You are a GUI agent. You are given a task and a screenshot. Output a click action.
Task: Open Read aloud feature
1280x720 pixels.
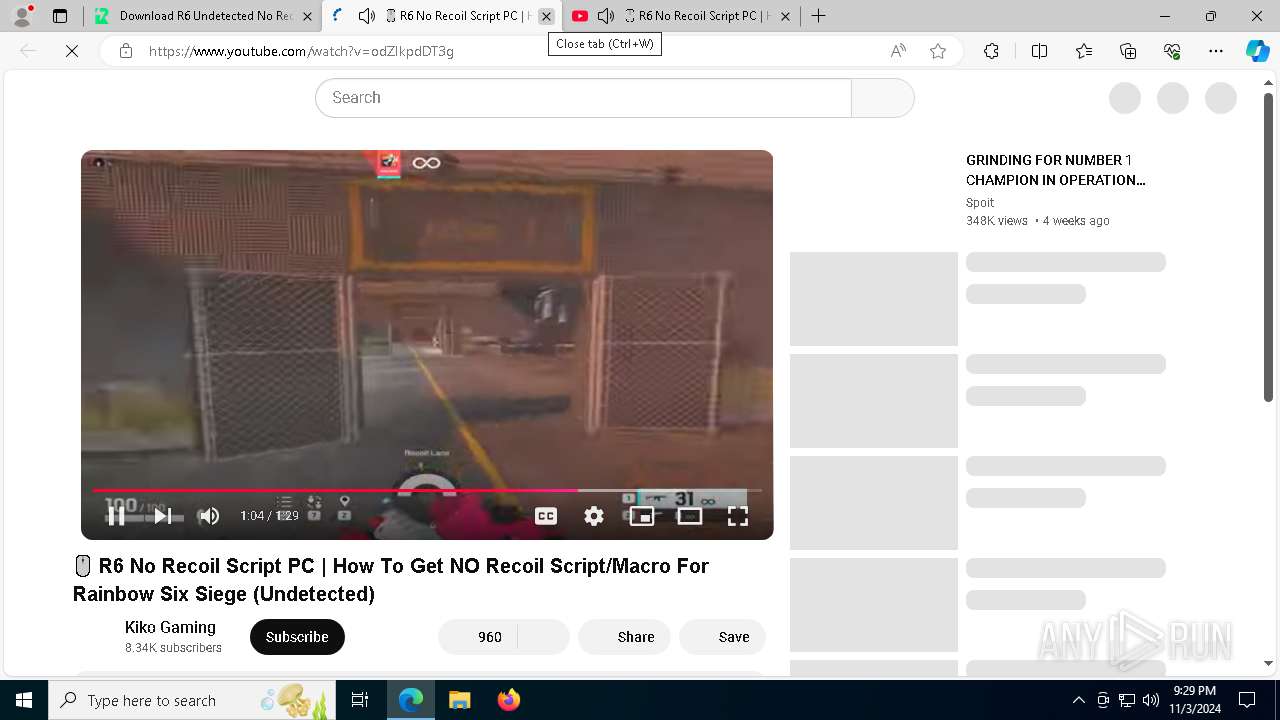(898, 51)
